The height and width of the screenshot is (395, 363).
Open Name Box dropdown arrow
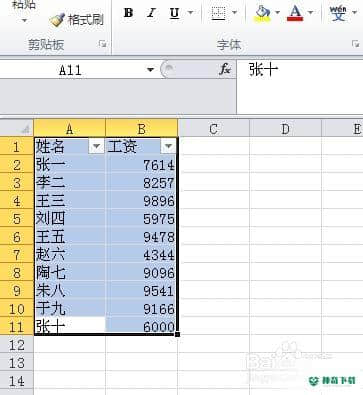coord(150,70)
